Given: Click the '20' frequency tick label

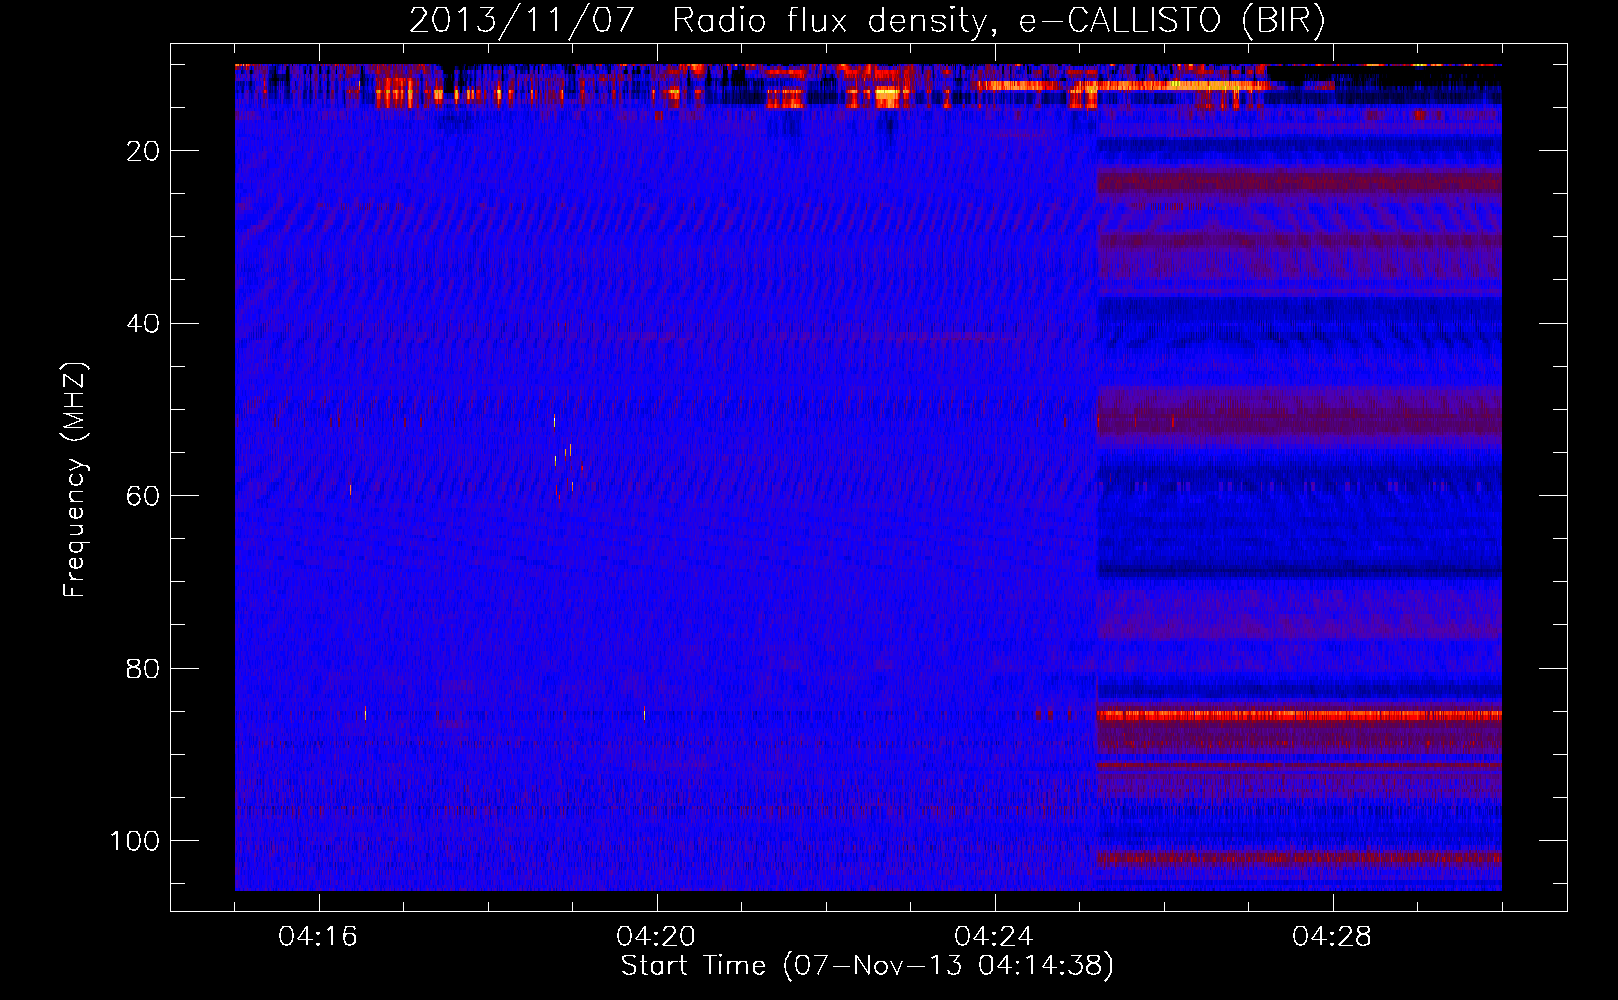Looking at the screenshot, I should pos(143,151).
